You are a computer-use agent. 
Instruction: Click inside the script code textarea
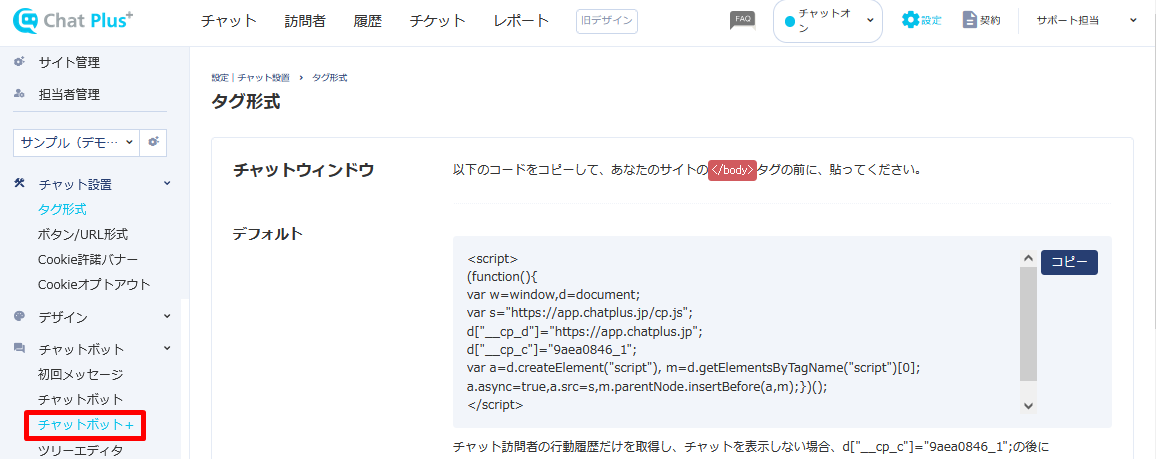(x=743, y=332)
